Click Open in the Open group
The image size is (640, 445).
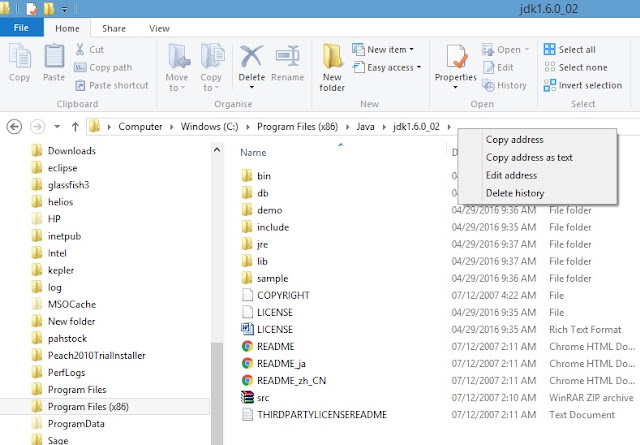point(505,49)
